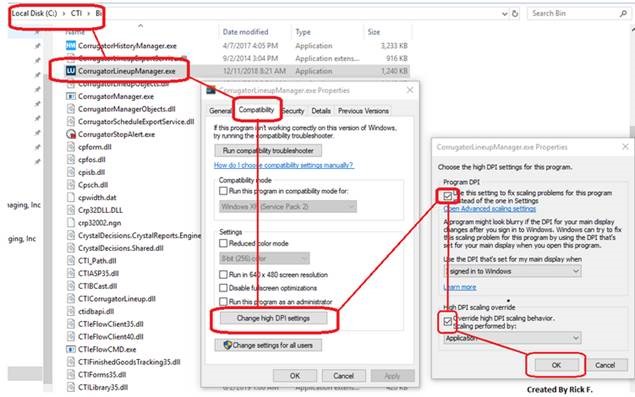
Task: Click the CorrugatorScheduleExportService.dll icon
Action: tap(71, 122)
